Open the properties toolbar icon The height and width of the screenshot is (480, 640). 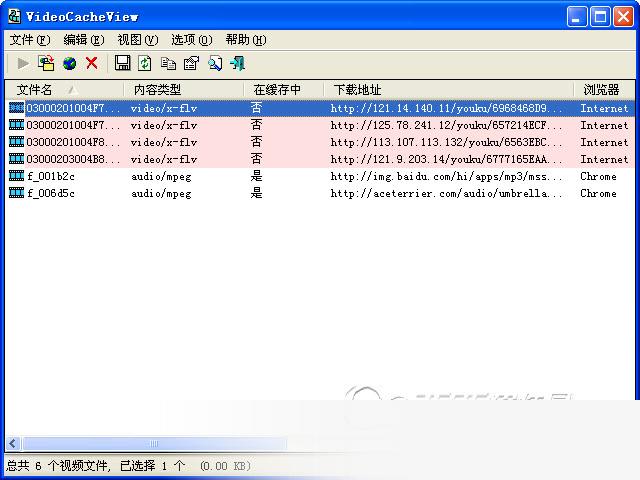(191, 63)
